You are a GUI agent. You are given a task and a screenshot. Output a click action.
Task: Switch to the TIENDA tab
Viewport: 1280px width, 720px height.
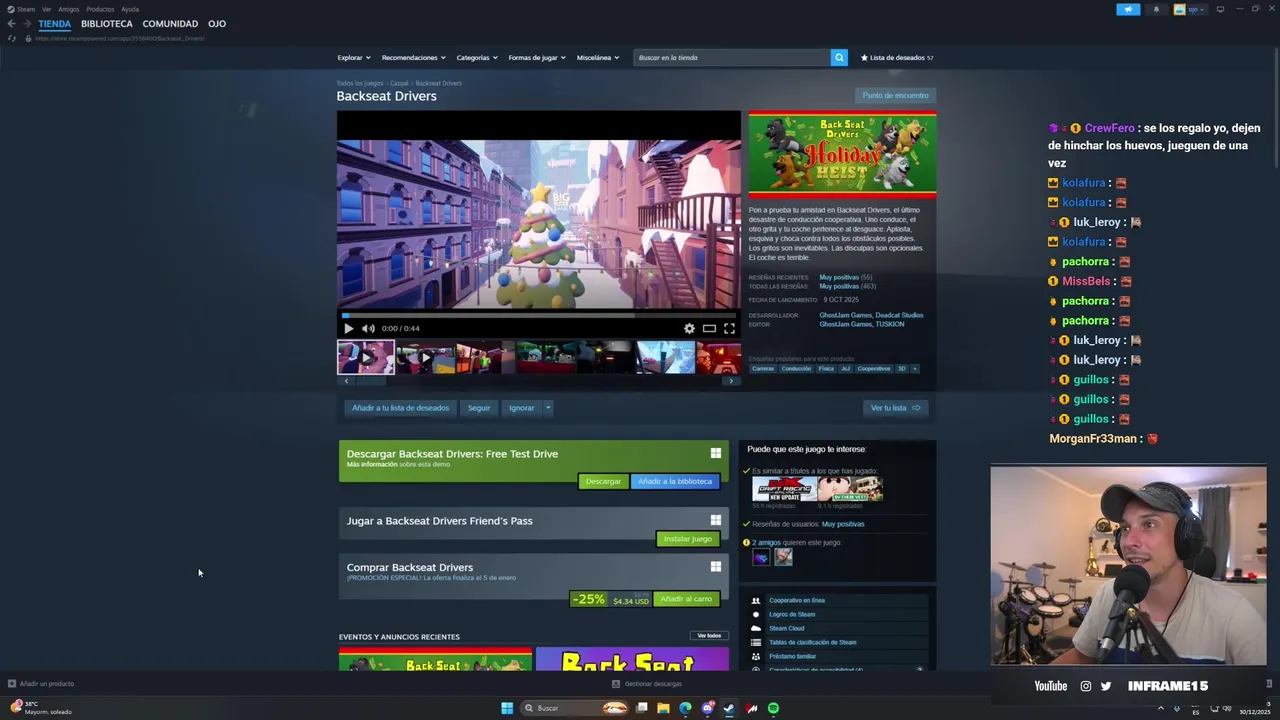click(x=55, y=24)
